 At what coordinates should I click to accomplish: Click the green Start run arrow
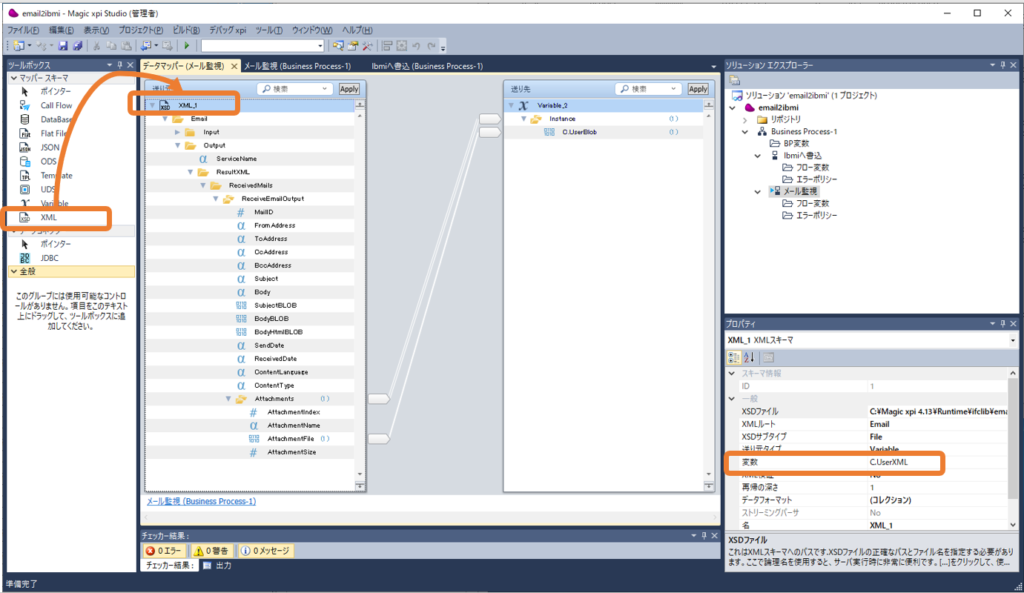pyautogui.click(x=187, y=46)
